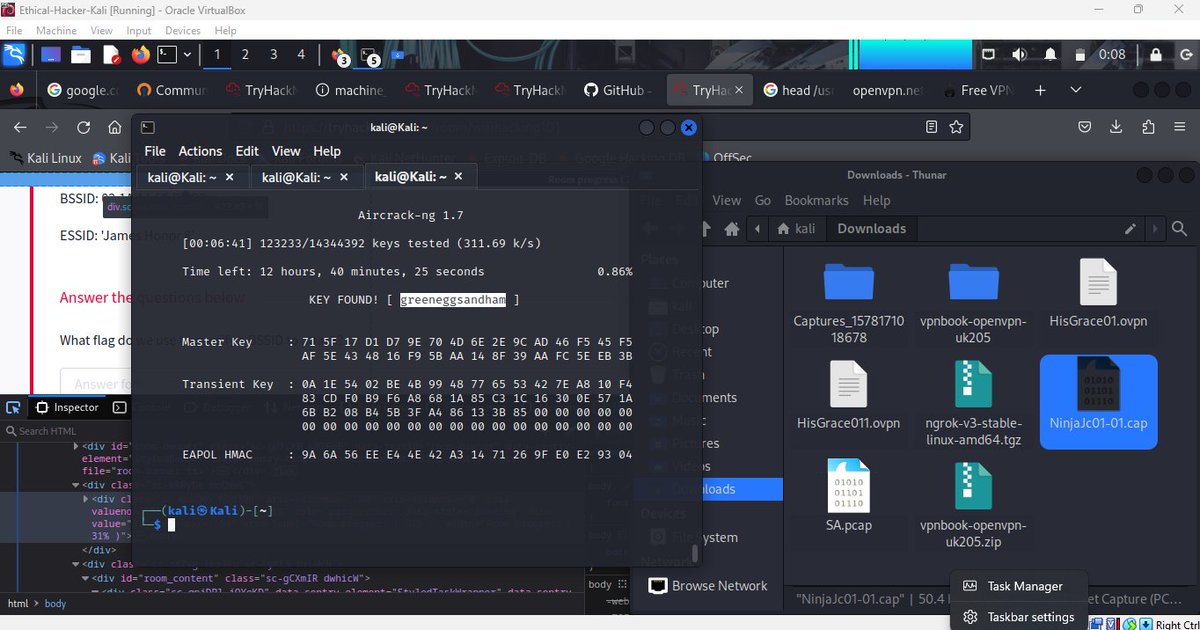Open the Kali dragon applications menu
Viewport: 1200px width, 630px height.
pos(16,54)
